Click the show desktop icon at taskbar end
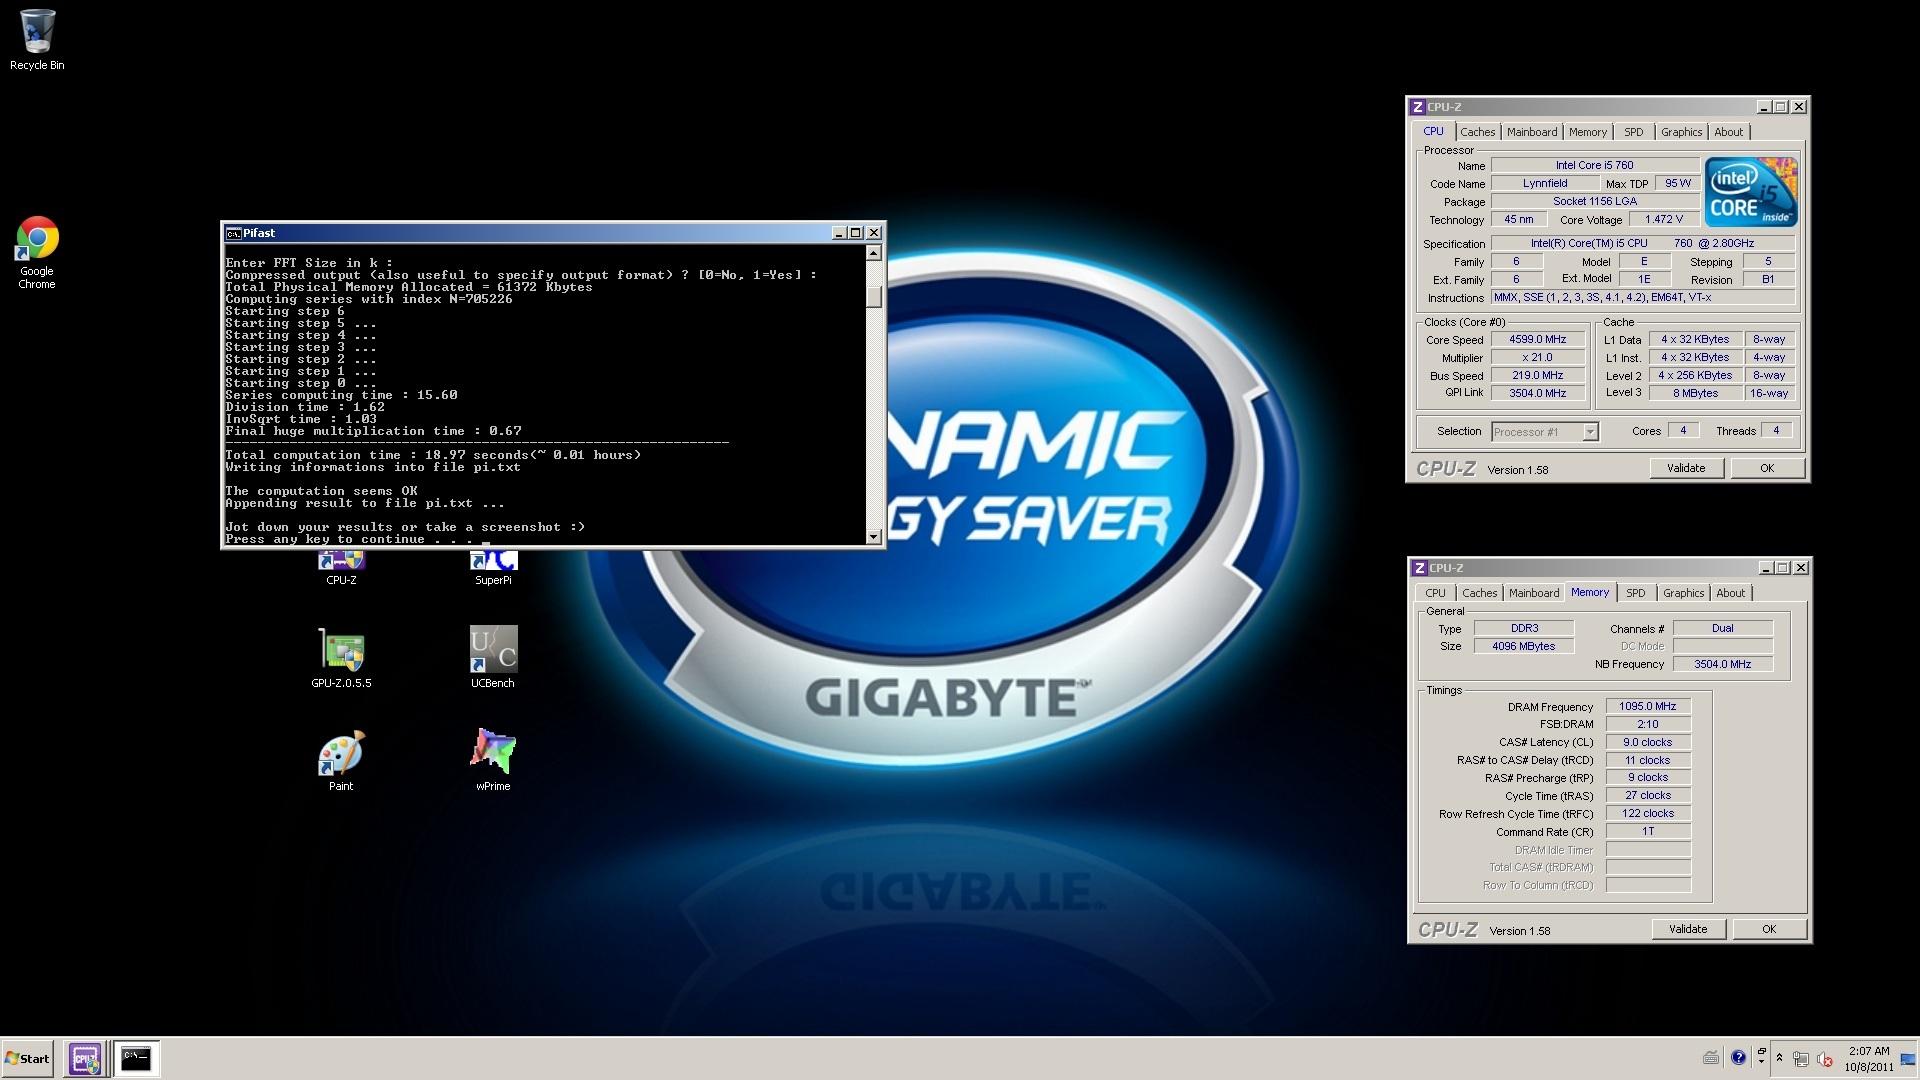 [1908, 1059]
